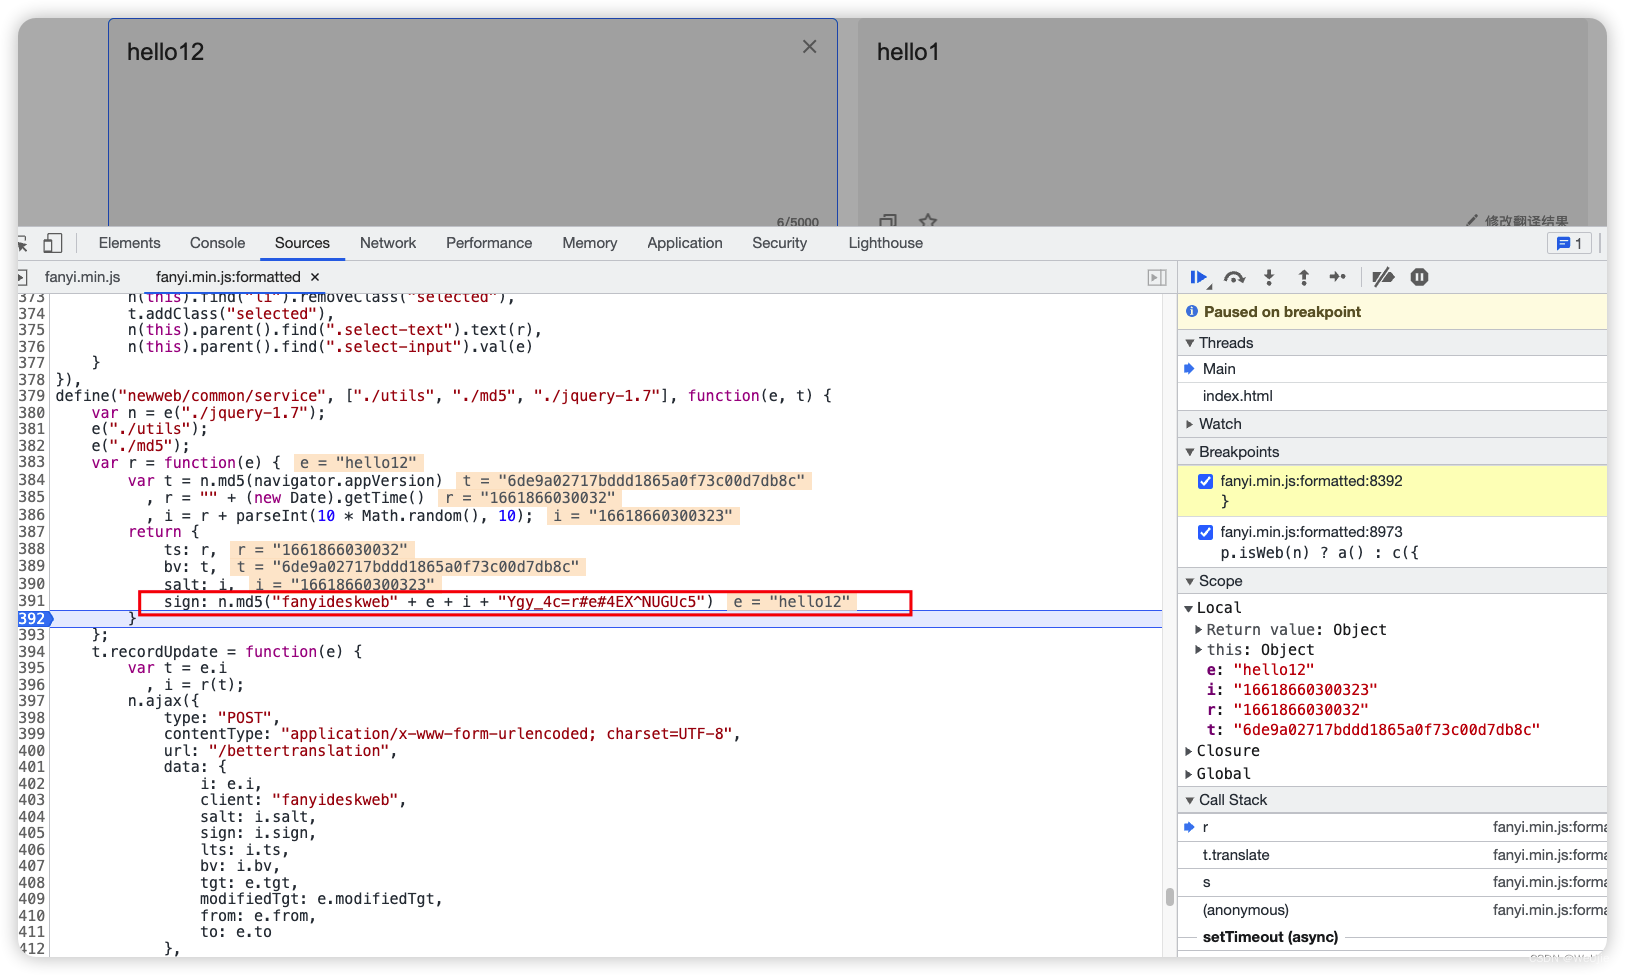The height and width of the screenshot is (975, 1625).
Task: Open the Lighthouse tab
Action: pyautogui.click(x=886, y=243)
